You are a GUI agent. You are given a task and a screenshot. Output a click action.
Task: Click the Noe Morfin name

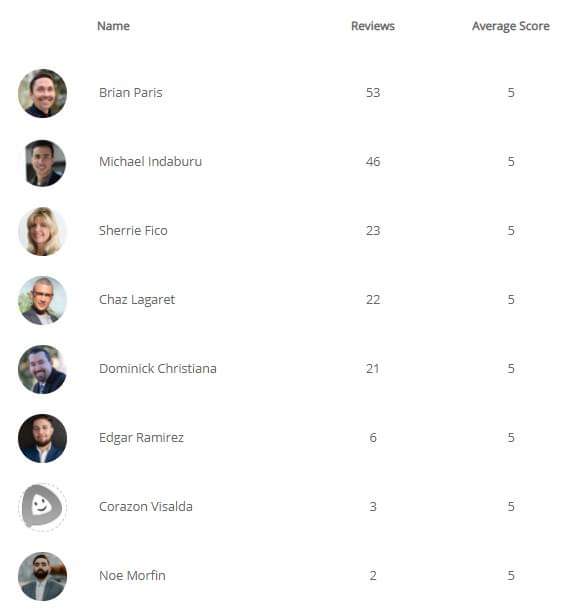click(132, 576)
